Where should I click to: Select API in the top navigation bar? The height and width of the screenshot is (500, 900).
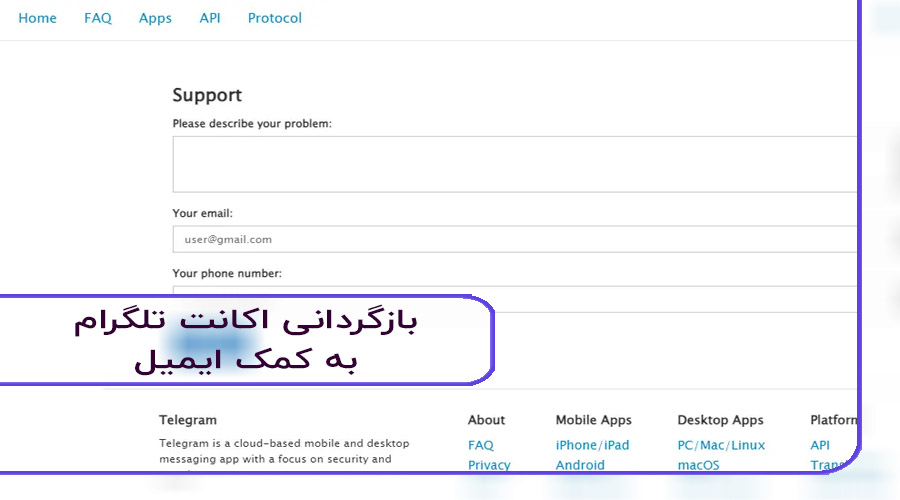[210, 18]
